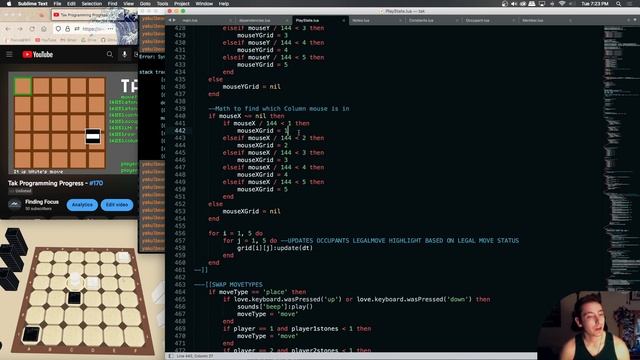Open the Sublime Text application menu
This screenshot has height=360, width=640.
point(33,4)
